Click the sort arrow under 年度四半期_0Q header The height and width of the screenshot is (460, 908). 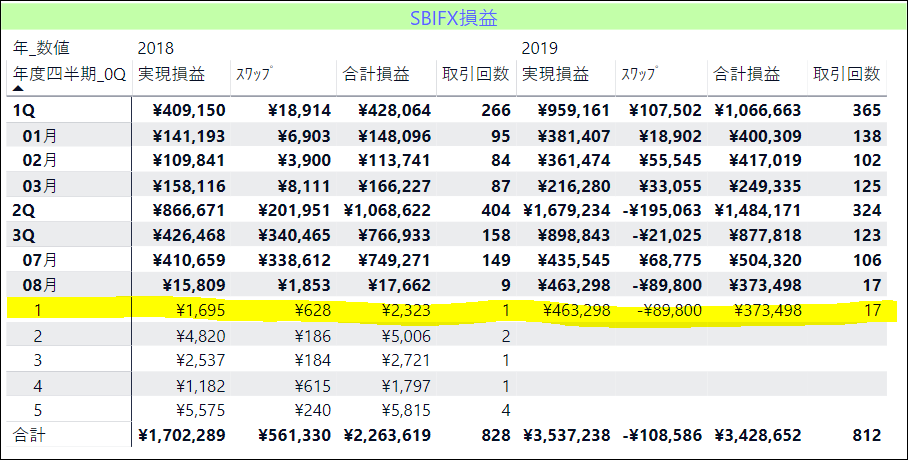pos(18,88)
